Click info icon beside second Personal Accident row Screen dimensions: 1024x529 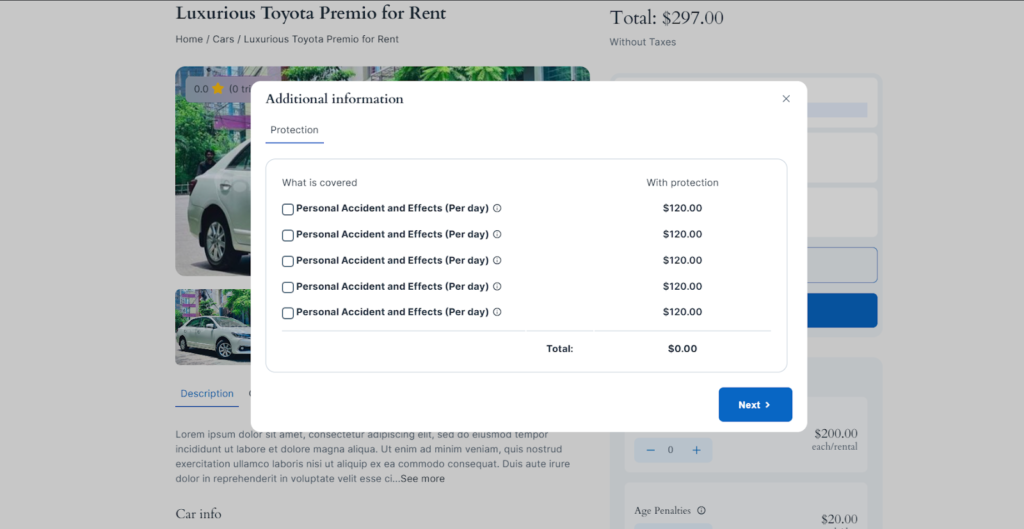point(497,234)
